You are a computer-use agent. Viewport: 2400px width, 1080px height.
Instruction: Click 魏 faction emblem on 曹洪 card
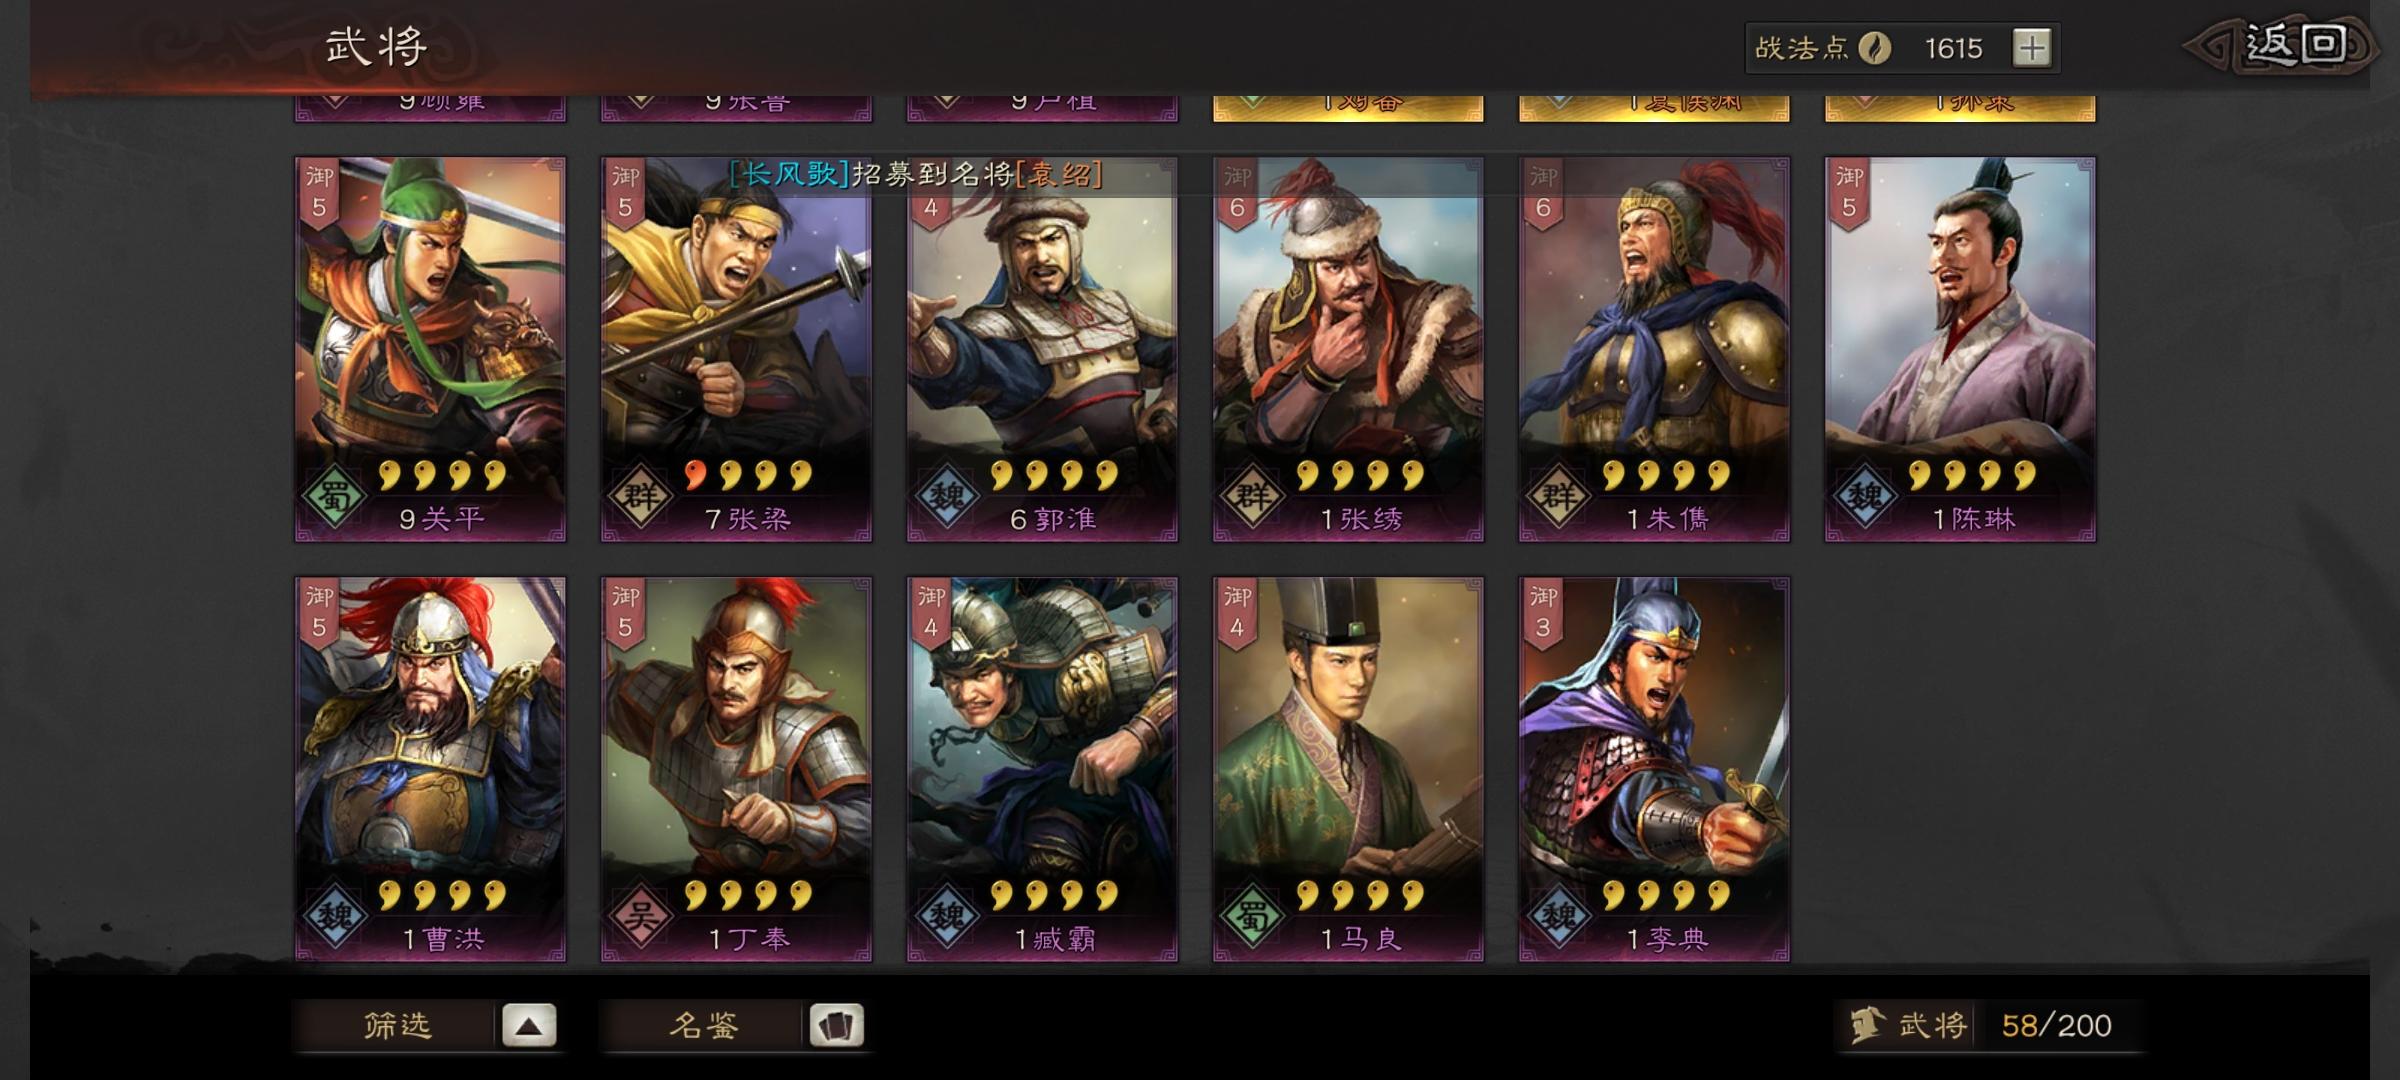pyautogui.click(x=334, y=916)
